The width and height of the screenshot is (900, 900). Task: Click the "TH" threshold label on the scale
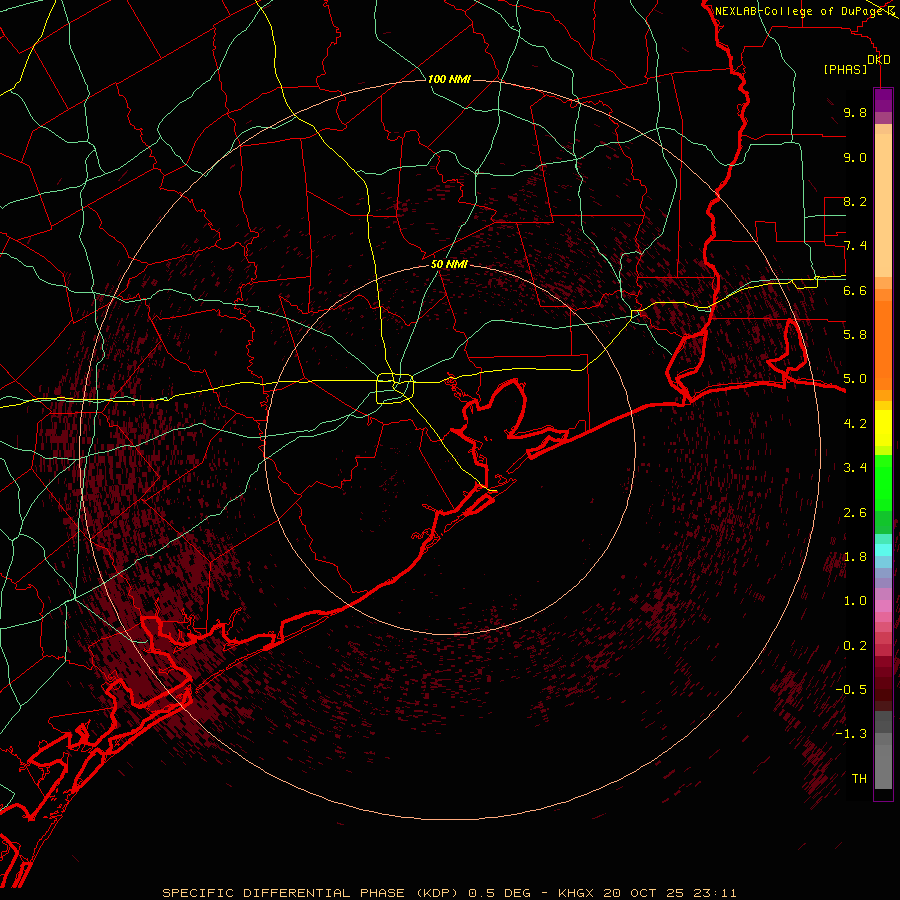[859, 778]
